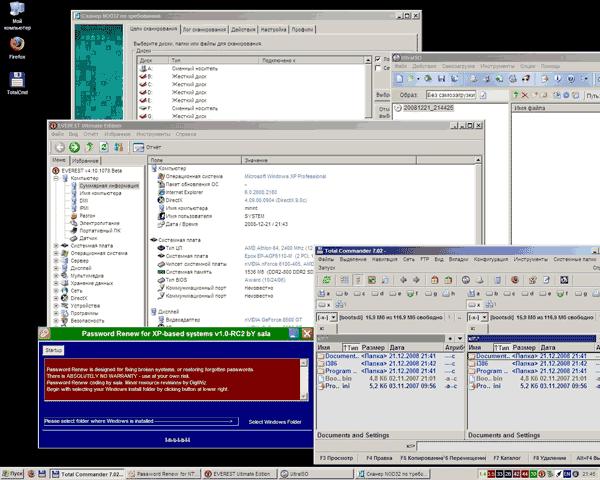
Task: Click Total Commander left arrow back icon
Action: coord(403,280)
